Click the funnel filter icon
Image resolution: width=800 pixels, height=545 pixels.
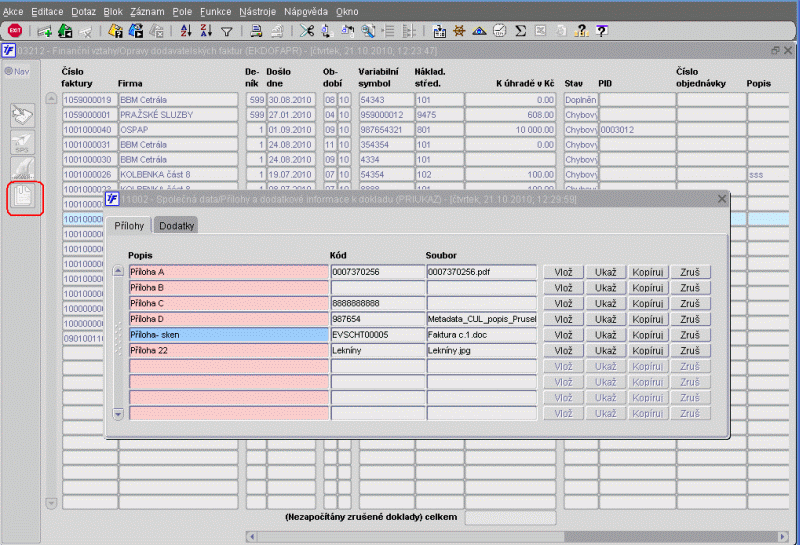[227, 32]
